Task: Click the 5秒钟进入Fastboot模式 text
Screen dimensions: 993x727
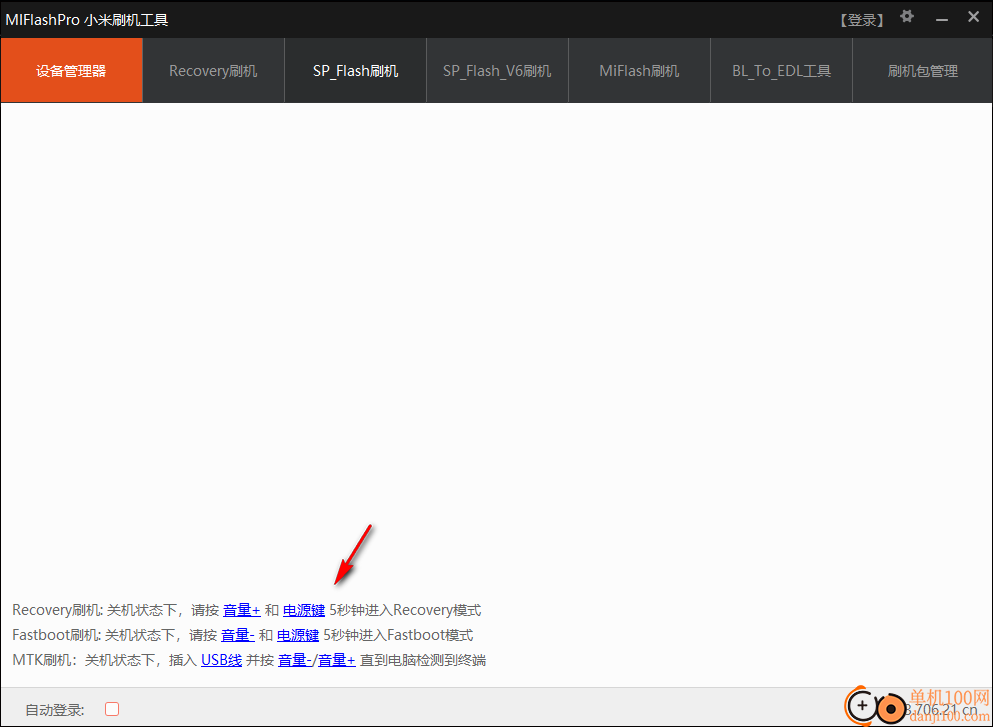Action: coord(398,635)
